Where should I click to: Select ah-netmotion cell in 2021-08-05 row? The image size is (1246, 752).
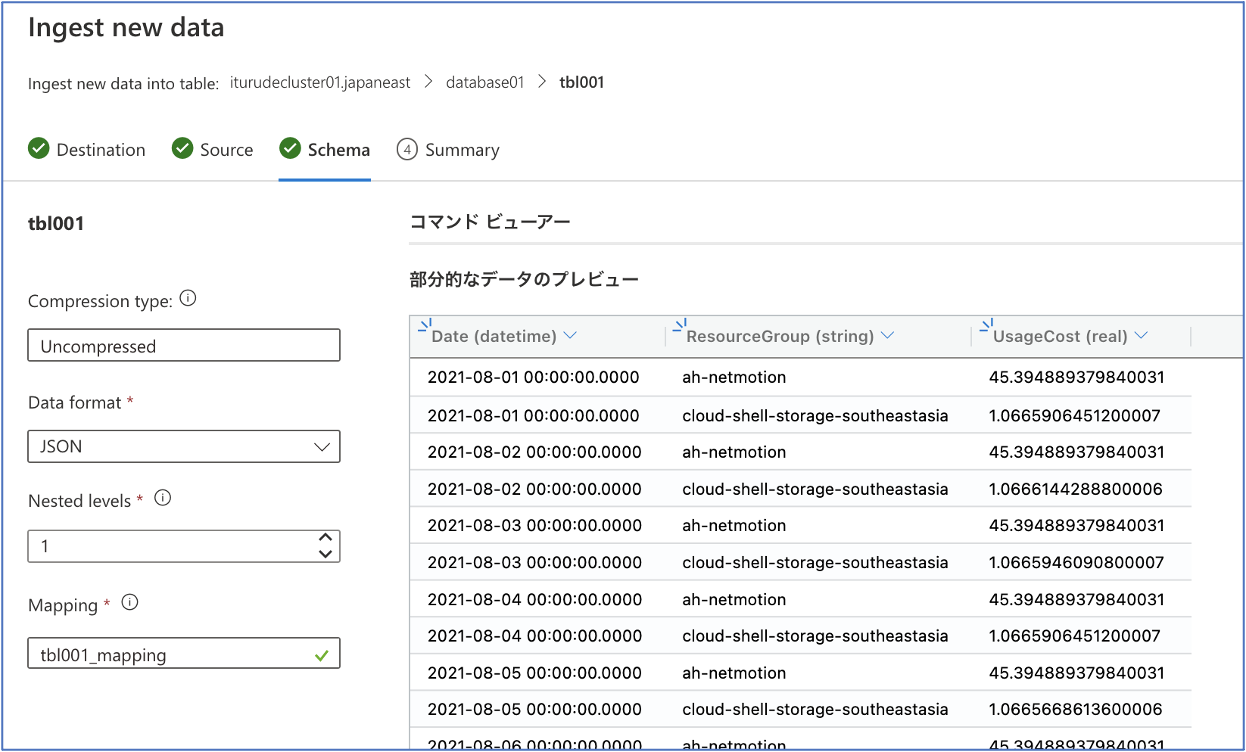click(x=734, y=673)
